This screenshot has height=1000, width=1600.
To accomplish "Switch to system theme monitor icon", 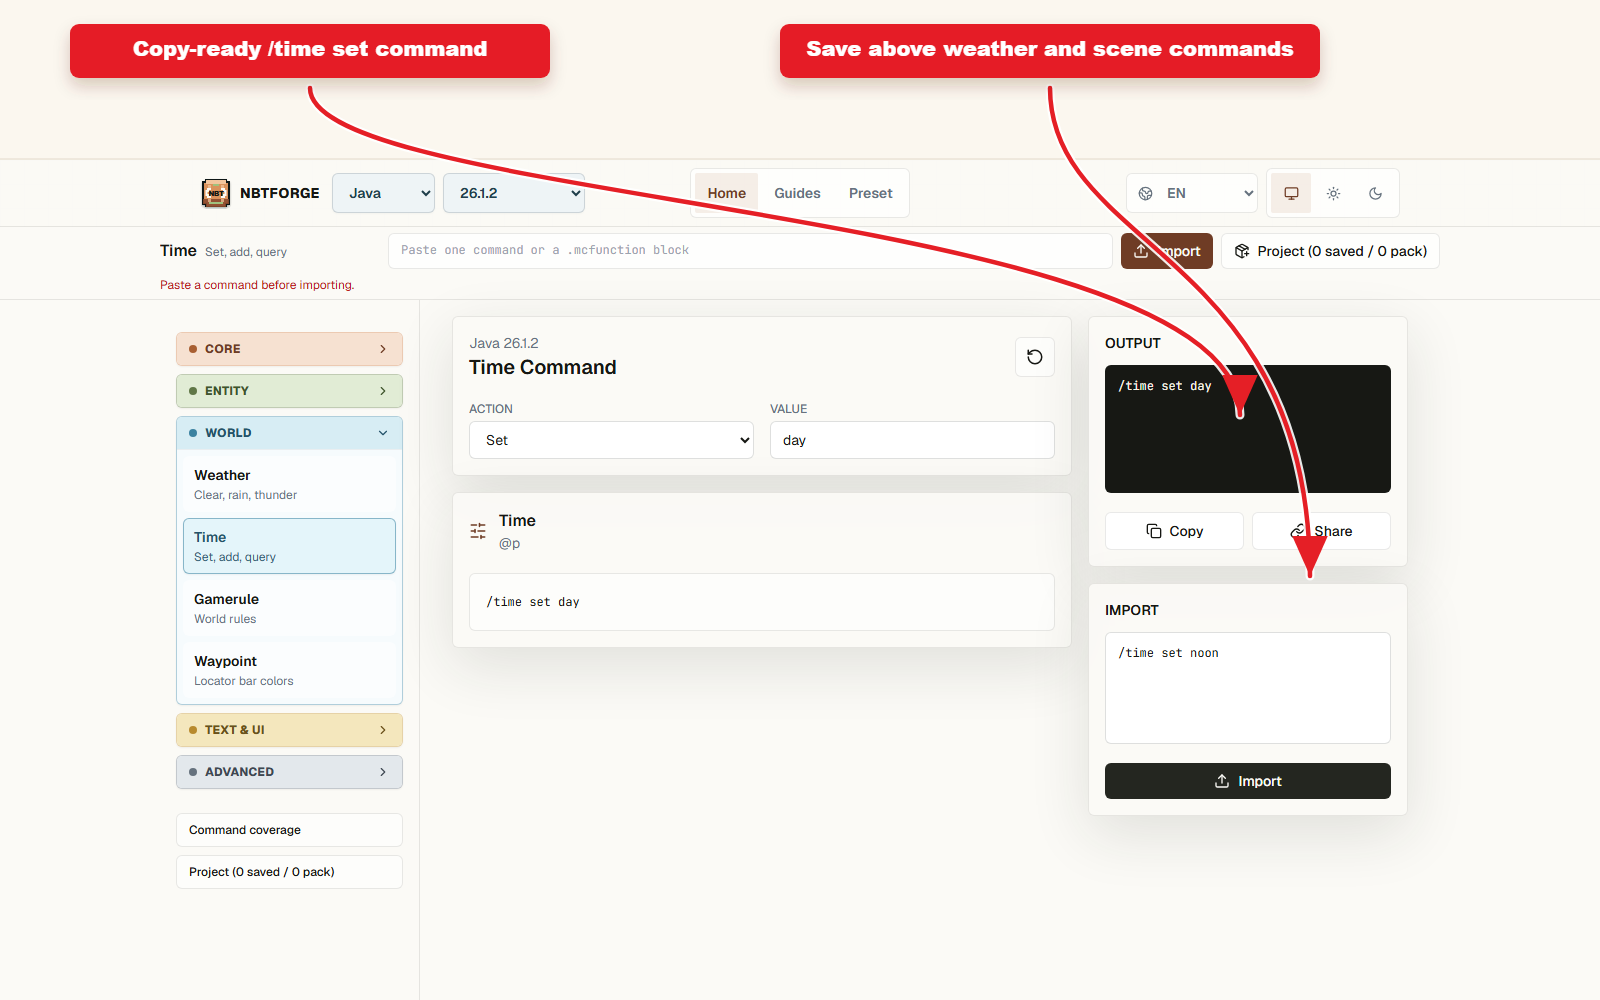I will 1291,193.
